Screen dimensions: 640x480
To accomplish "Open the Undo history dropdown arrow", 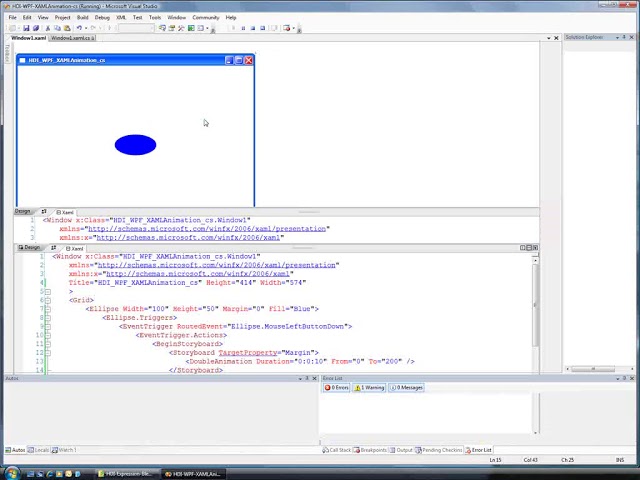I will click(x=86, y=28).
